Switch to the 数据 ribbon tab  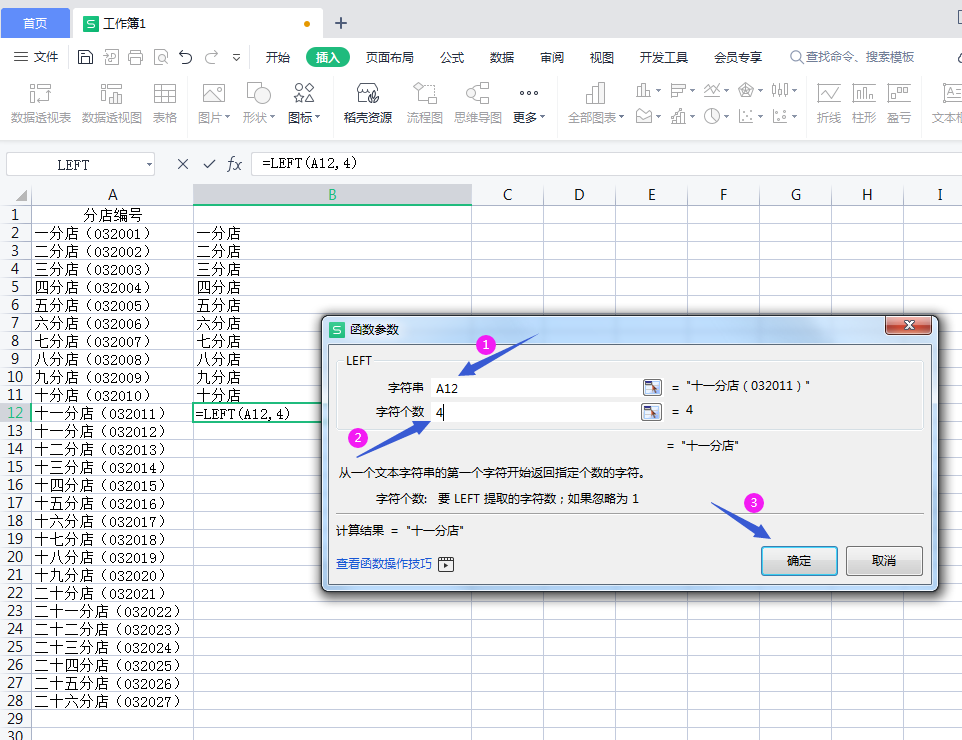pos(502,58)
